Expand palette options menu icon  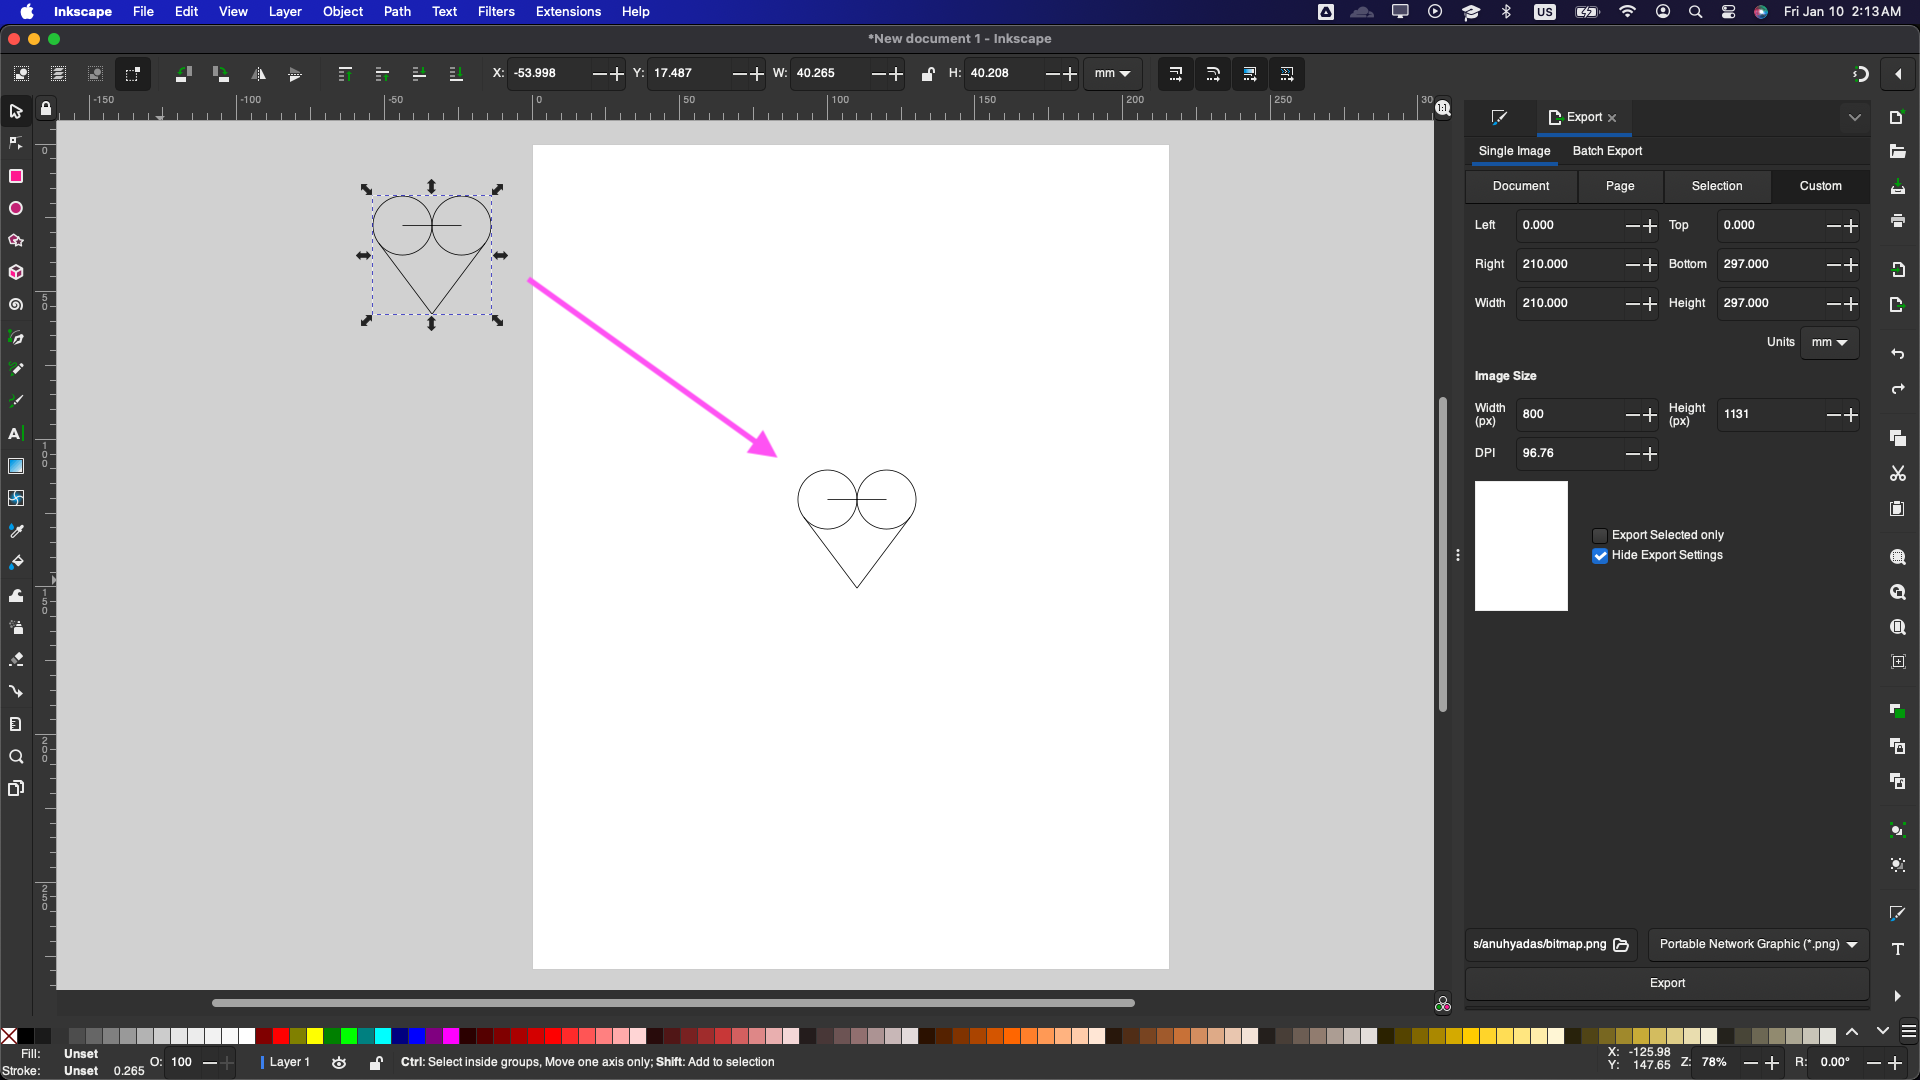pos(1908,1032)
